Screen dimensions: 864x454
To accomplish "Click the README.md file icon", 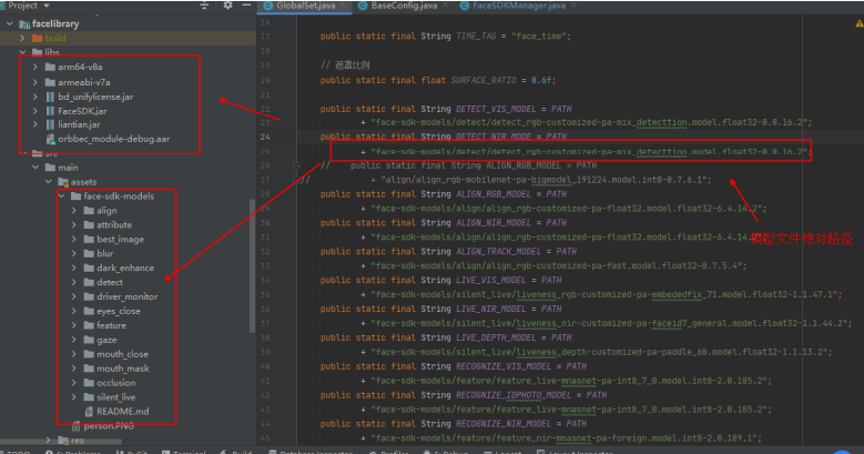I will pos(89,411).
